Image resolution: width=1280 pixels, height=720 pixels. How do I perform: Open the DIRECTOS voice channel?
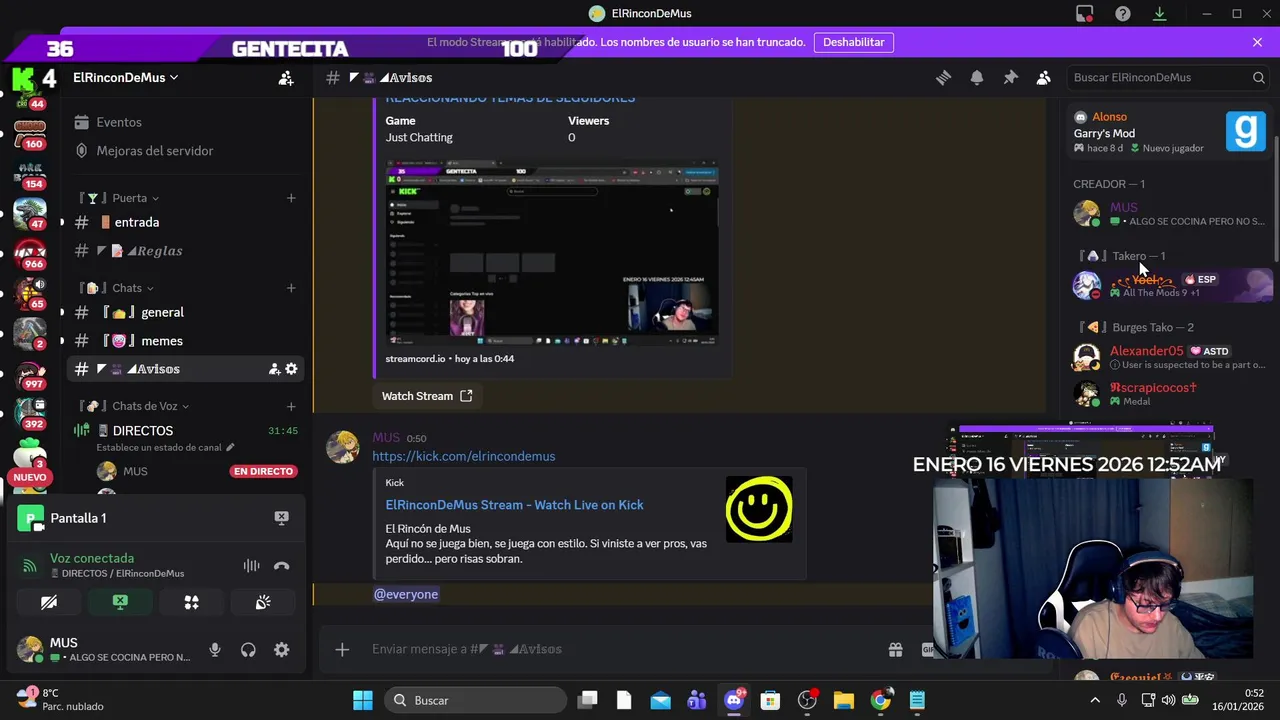pyautogui.click(x=142, y=431)
